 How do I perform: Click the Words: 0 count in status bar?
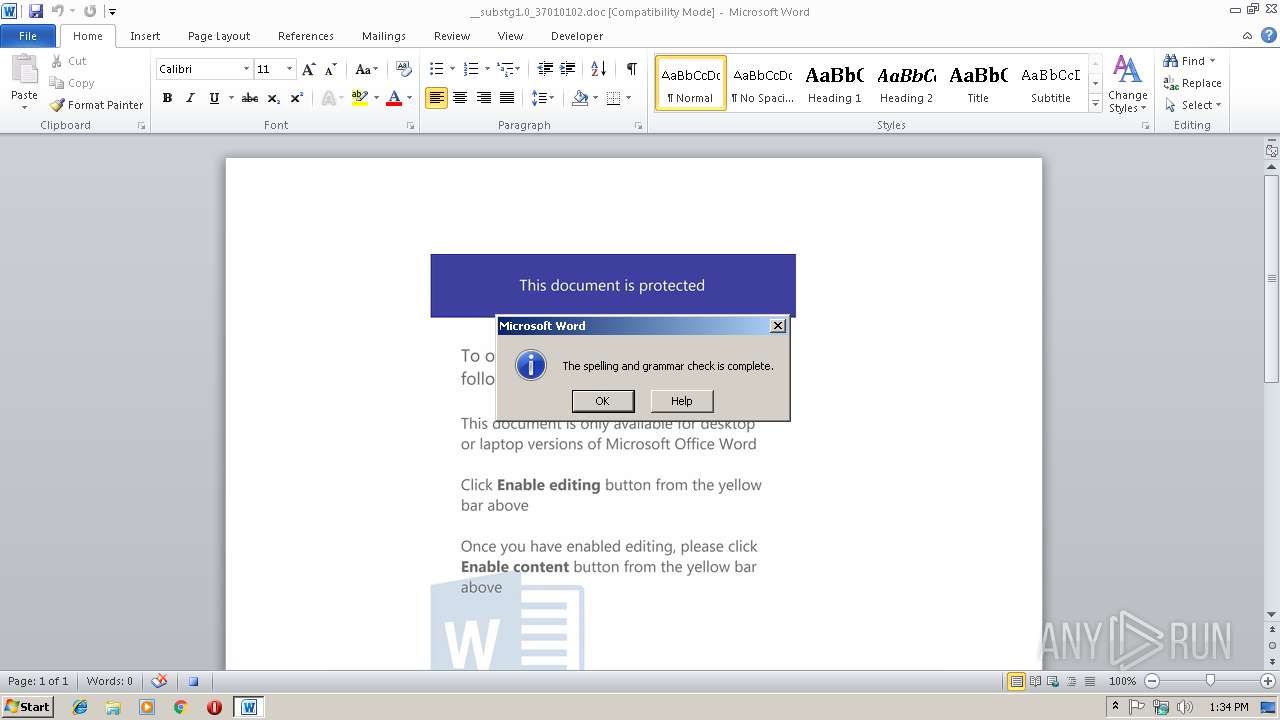(x=109, y=681)
